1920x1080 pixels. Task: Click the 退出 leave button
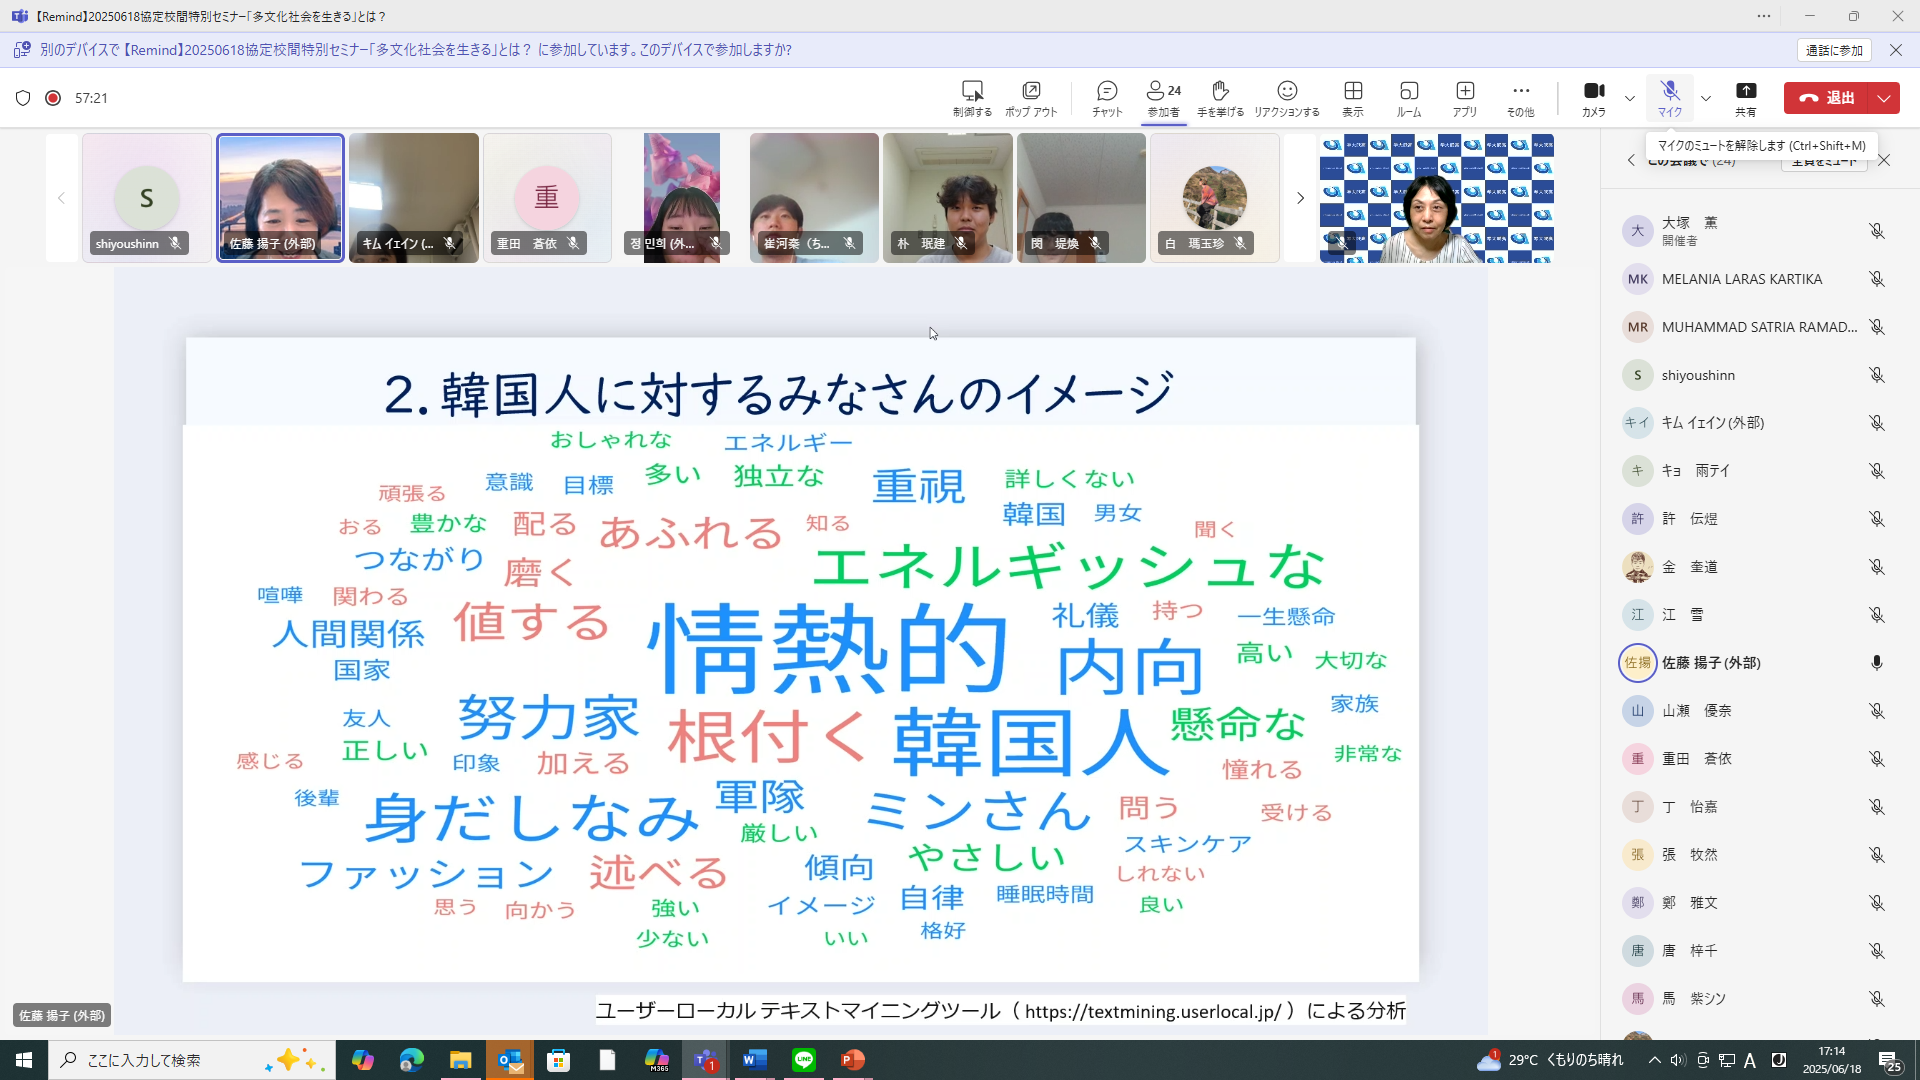coord(1827,98)
